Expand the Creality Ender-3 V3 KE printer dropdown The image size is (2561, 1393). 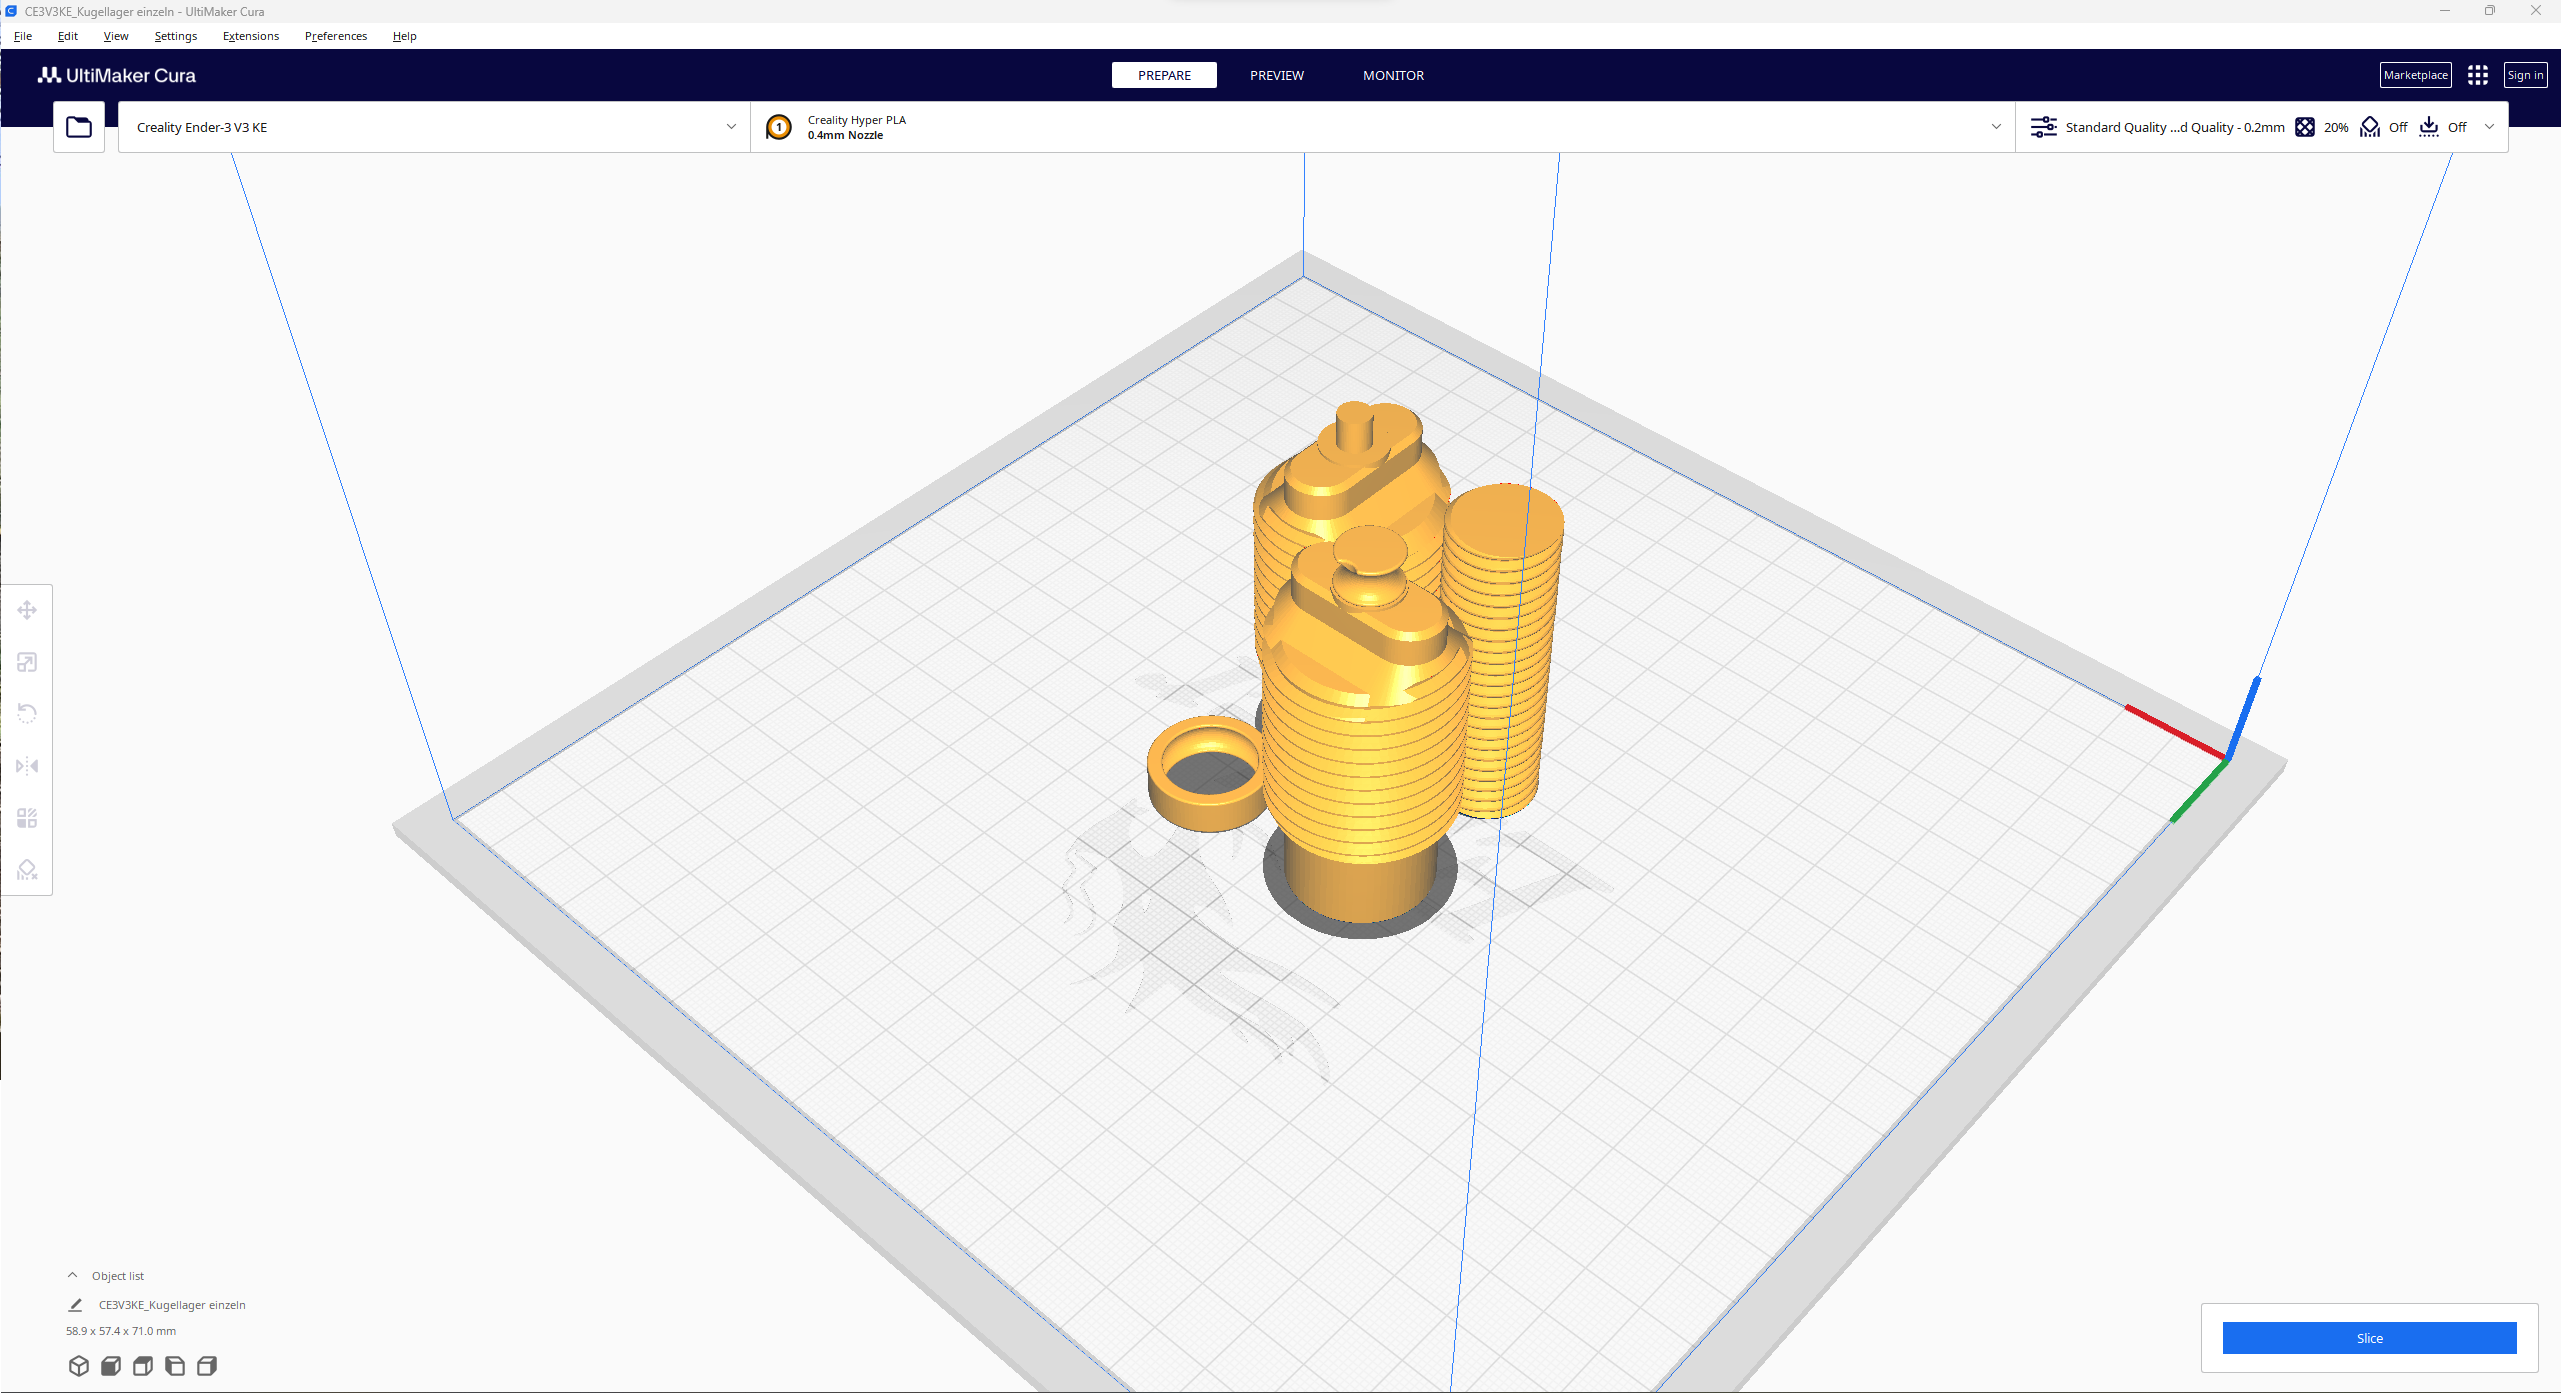tap(434, 127)
